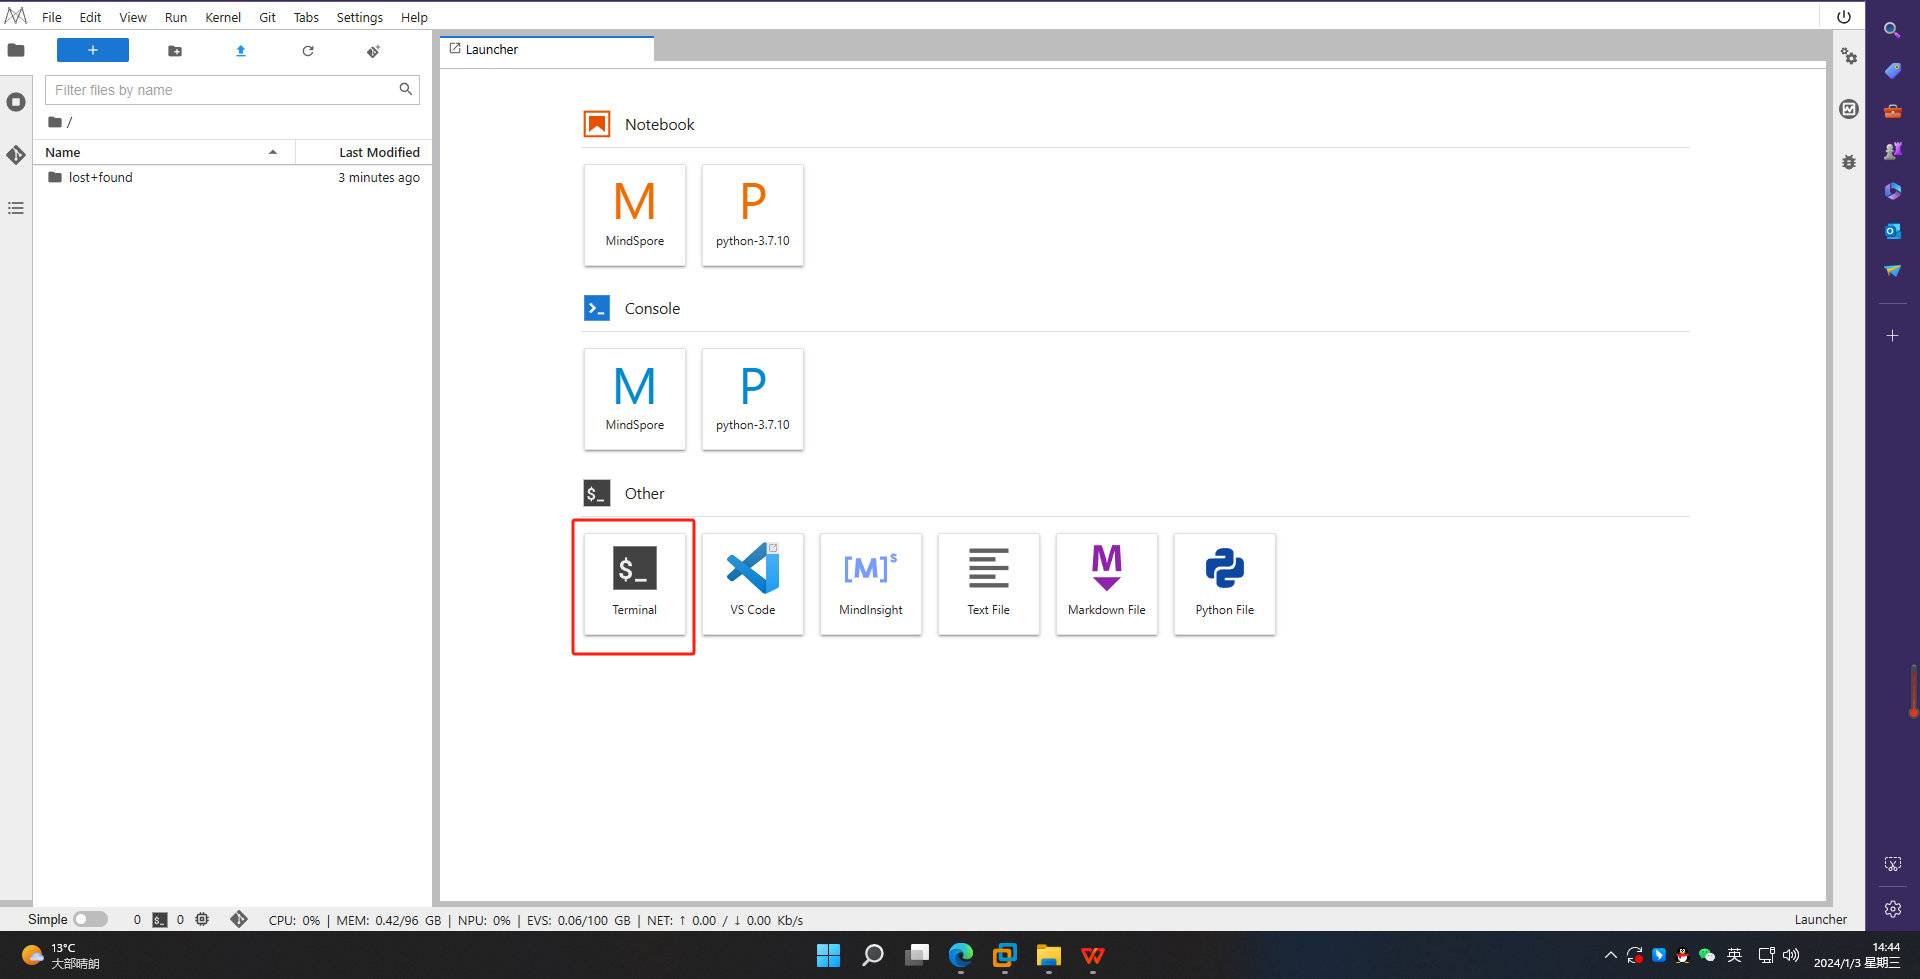
Task: Open Edge sidebar settings gear
Action: tap(1892, 909)
